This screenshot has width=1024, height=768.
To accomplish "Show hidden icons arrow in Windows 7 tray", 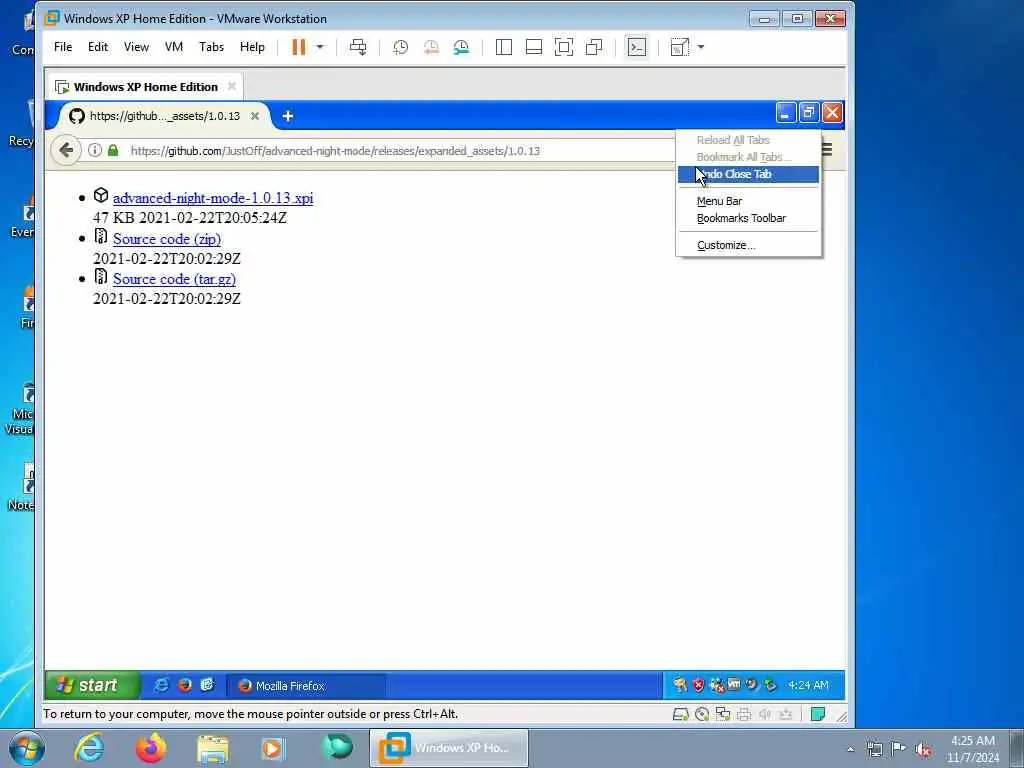I will (850, 749).
